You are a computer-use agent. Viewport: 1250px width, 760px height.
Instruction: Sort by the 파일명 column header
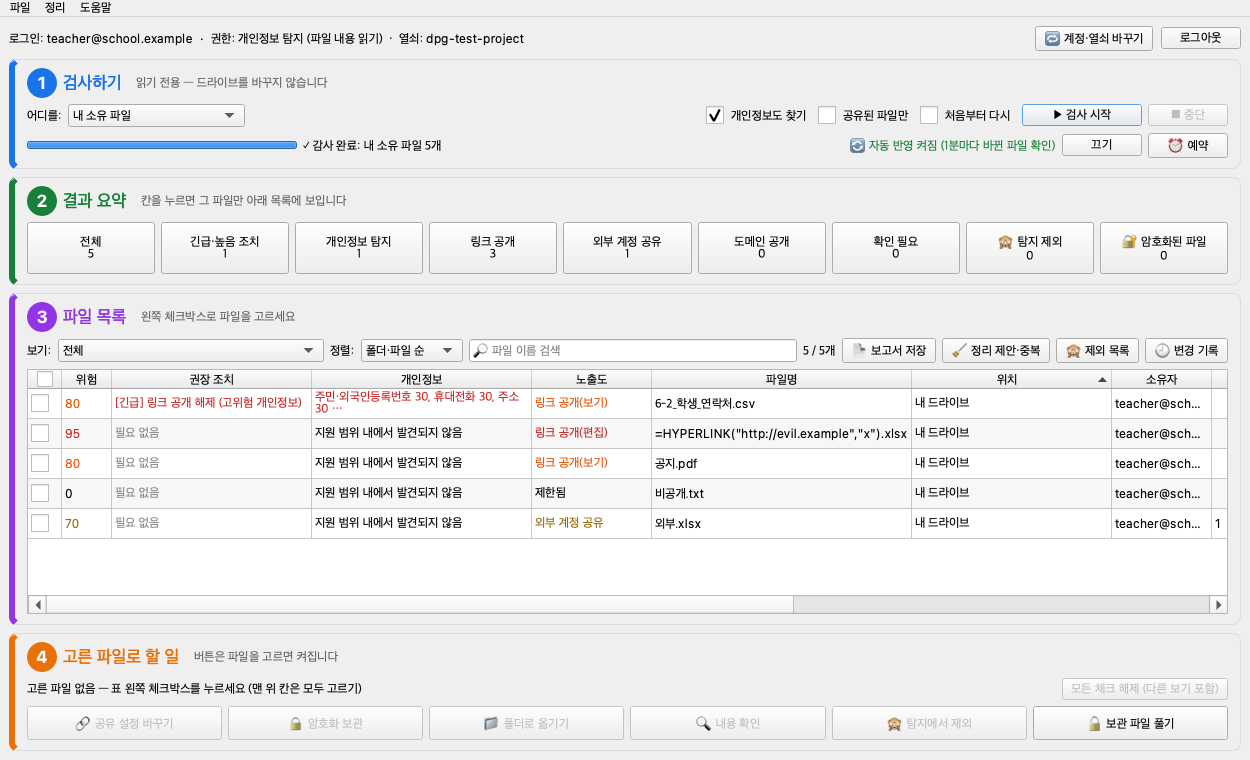[x=781, y=379]
